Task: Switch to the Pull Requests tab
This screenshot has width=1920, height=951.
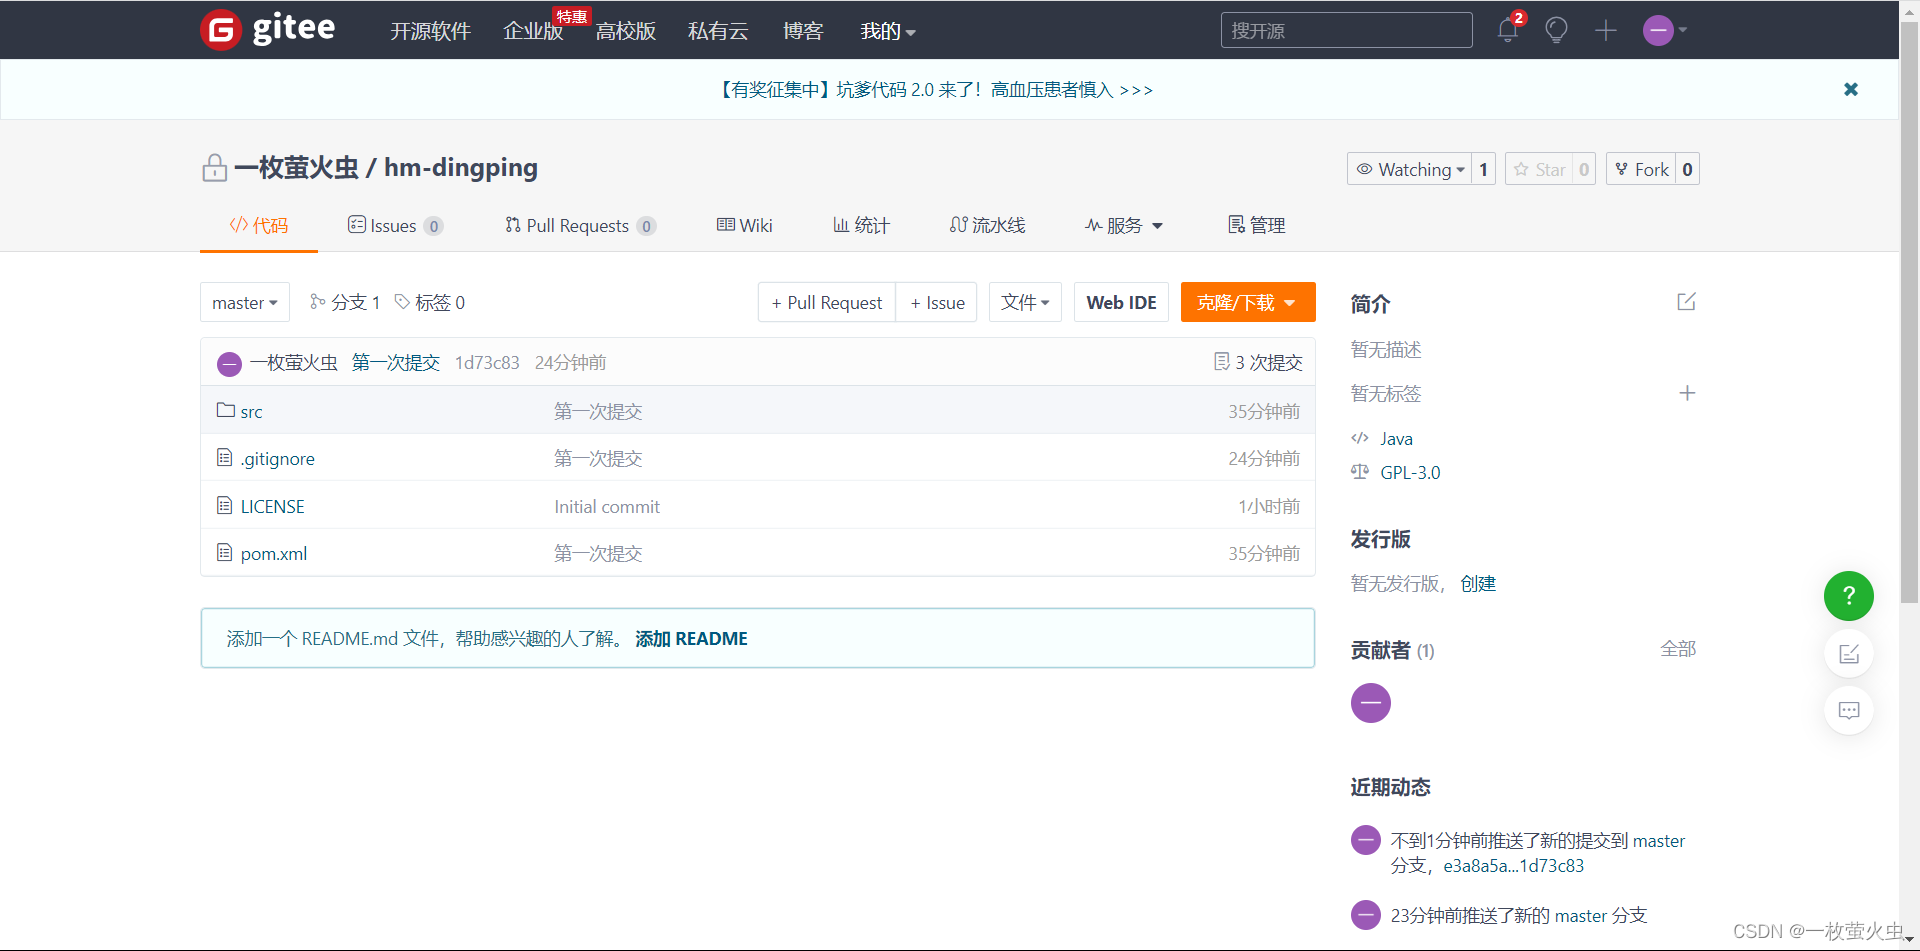Action: click(x=580, y=225)
